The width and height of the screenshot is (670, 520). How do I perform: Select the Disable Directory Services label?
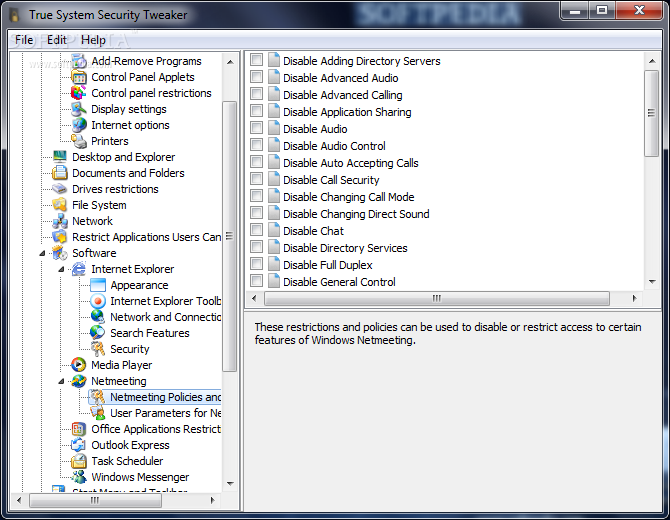[x=345, y=248]
